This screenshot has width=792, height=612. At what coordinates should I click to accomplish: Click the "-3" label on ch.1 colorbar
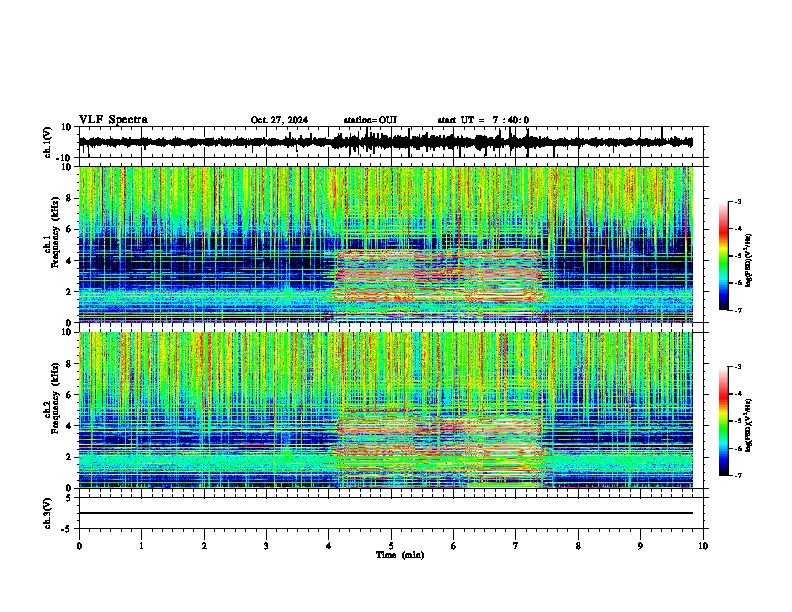click(737, 201)
